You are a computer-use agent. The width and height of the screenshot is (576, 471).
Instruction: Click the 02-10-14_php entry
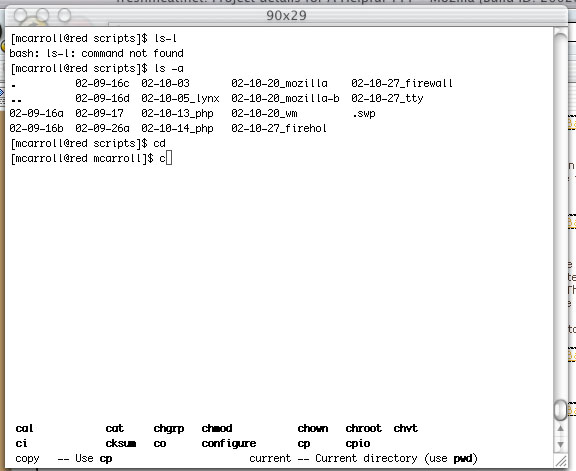[177, 129]
